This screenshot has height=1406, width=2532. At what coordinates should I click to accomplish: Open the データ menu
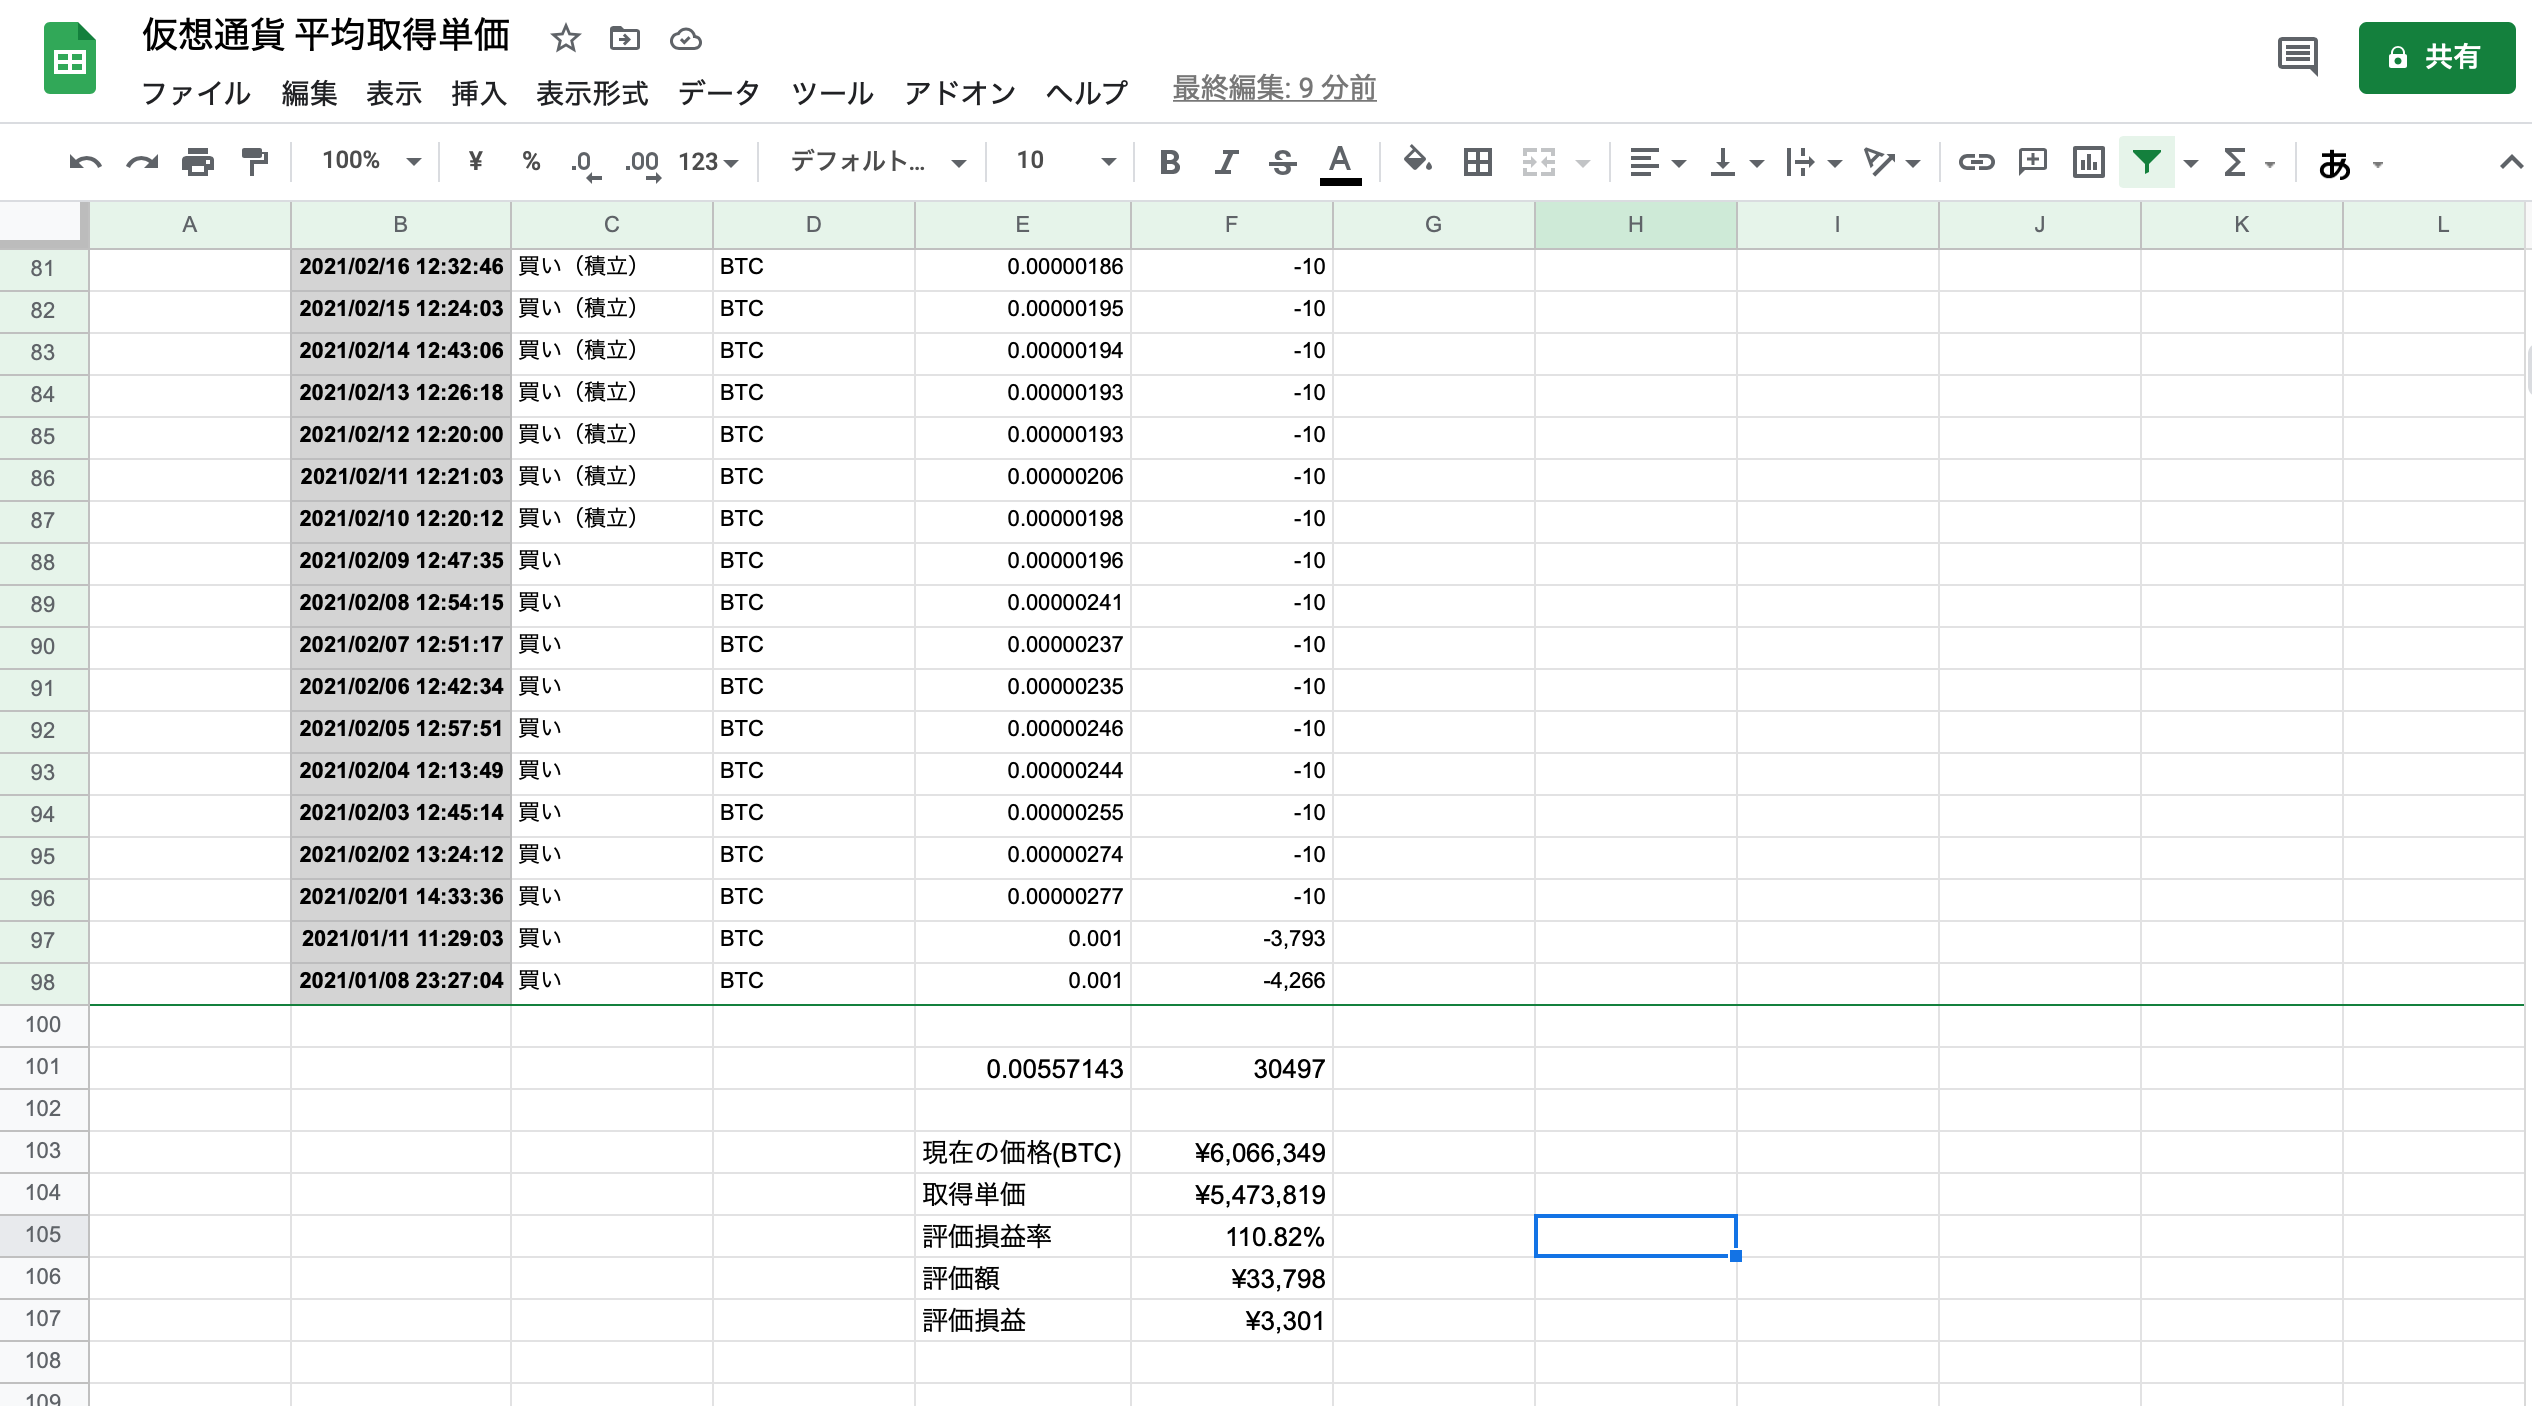tap(719, 93)
